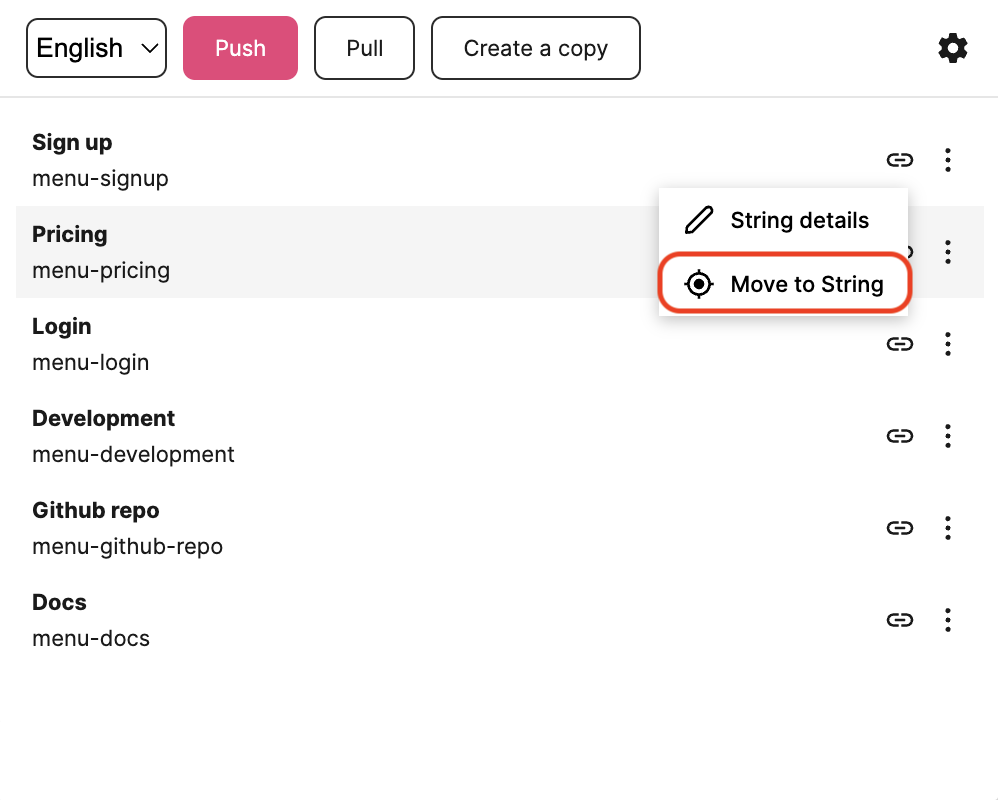Click link icon for Docs string
Image resolution: width=998 pixels, height=800 pixels.
point(900,620)
